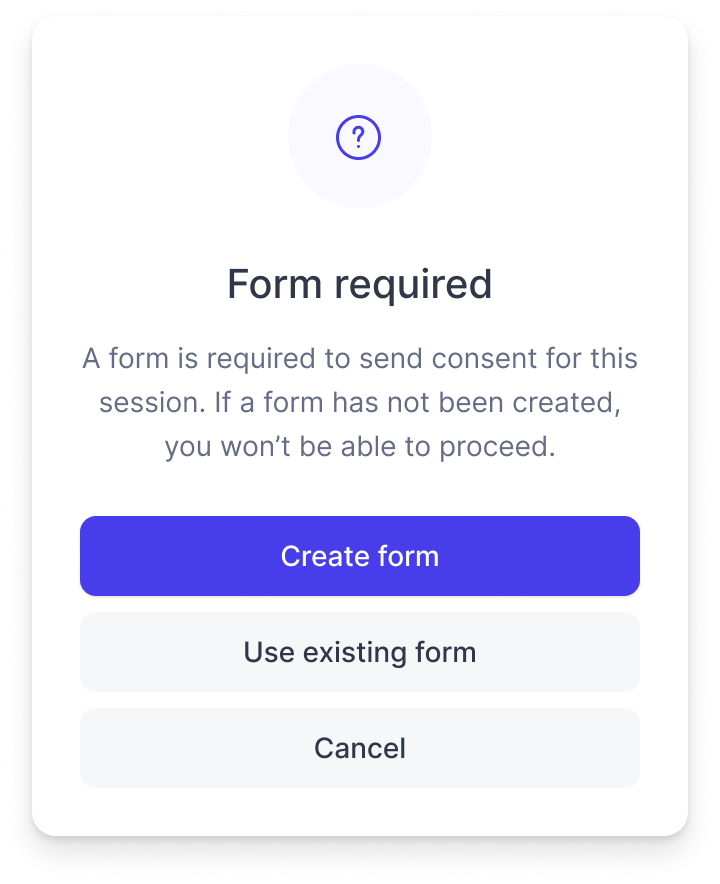Click the session consent description paragraph
Viewport: 720px width, 884px height.
[360, 402]
